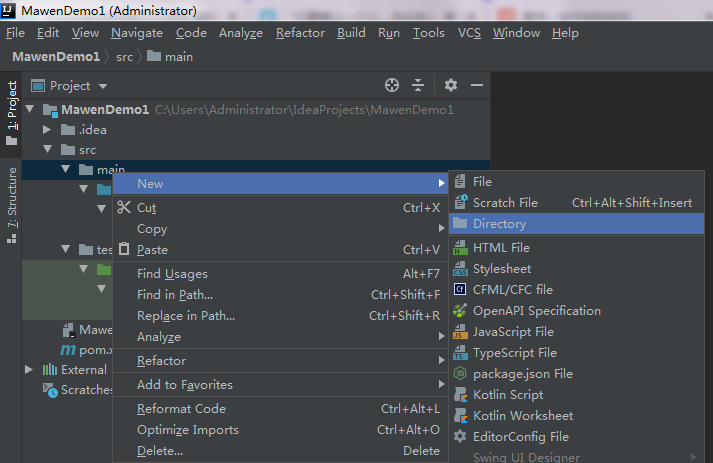Click the File icon in the New submenu
This screenshot has height=463, width=713.
coord(460,181)
